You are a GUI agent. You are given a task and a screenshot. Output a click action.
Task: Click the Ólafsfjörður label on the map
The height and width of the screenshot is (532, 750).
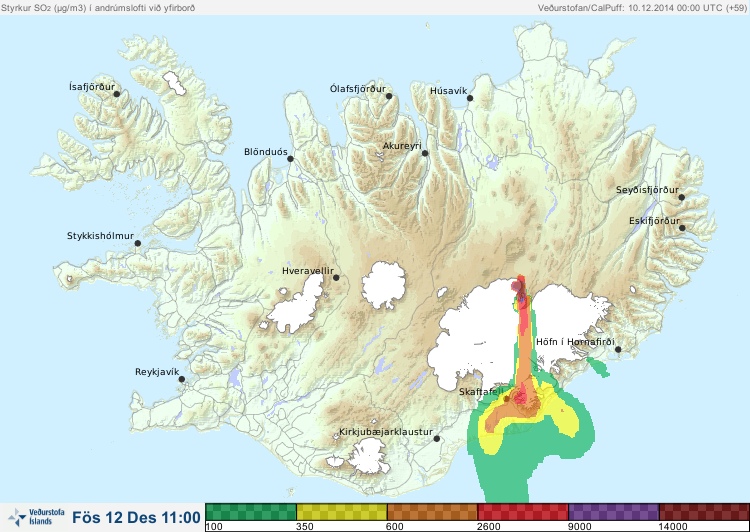358,89
